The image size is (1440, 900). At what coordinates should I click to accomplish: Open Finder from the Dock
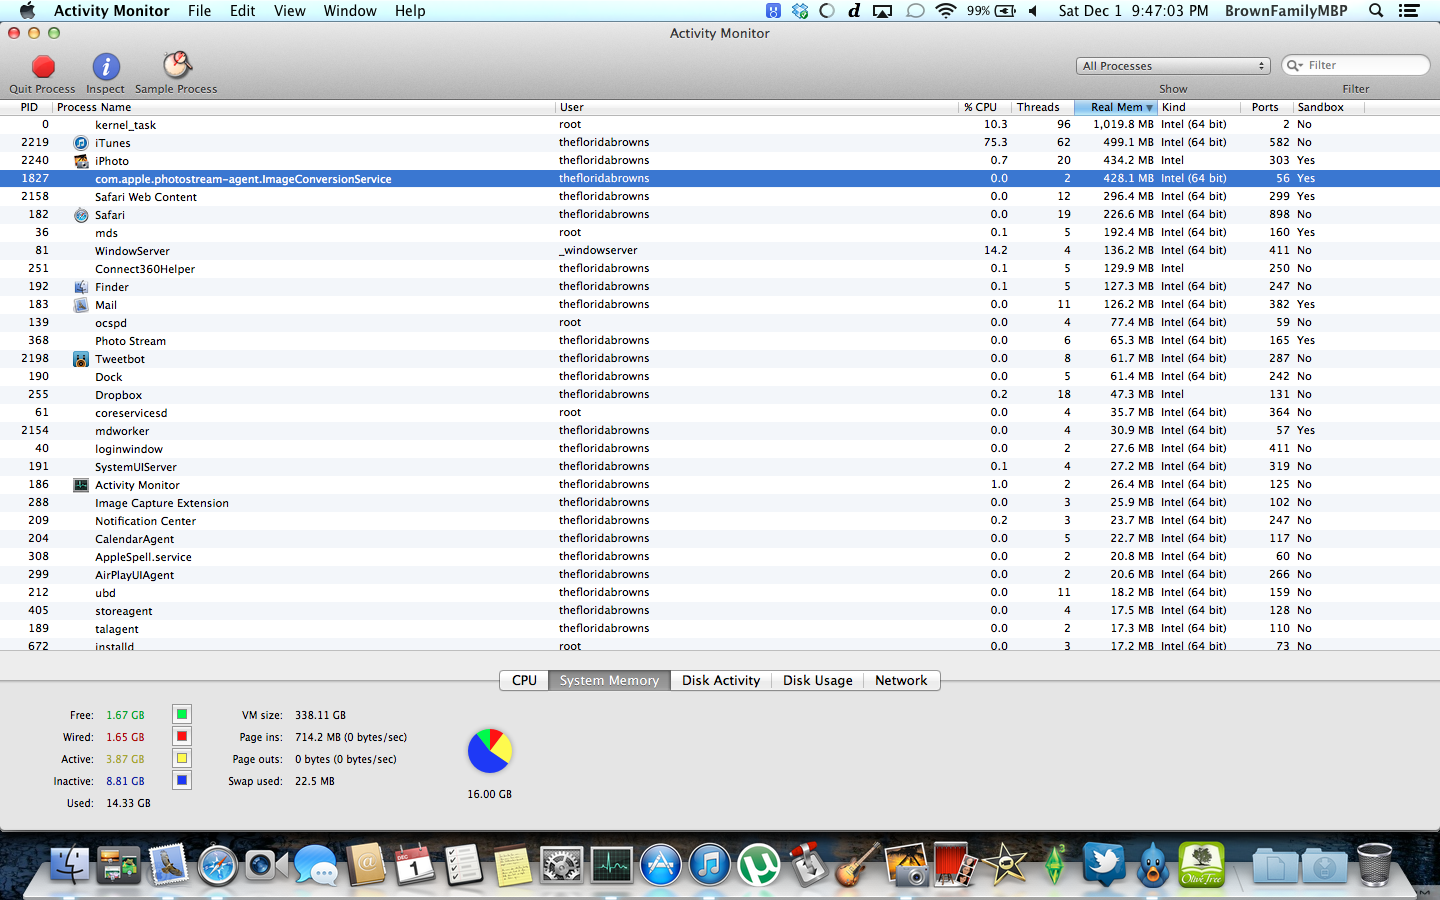[70, 865]
